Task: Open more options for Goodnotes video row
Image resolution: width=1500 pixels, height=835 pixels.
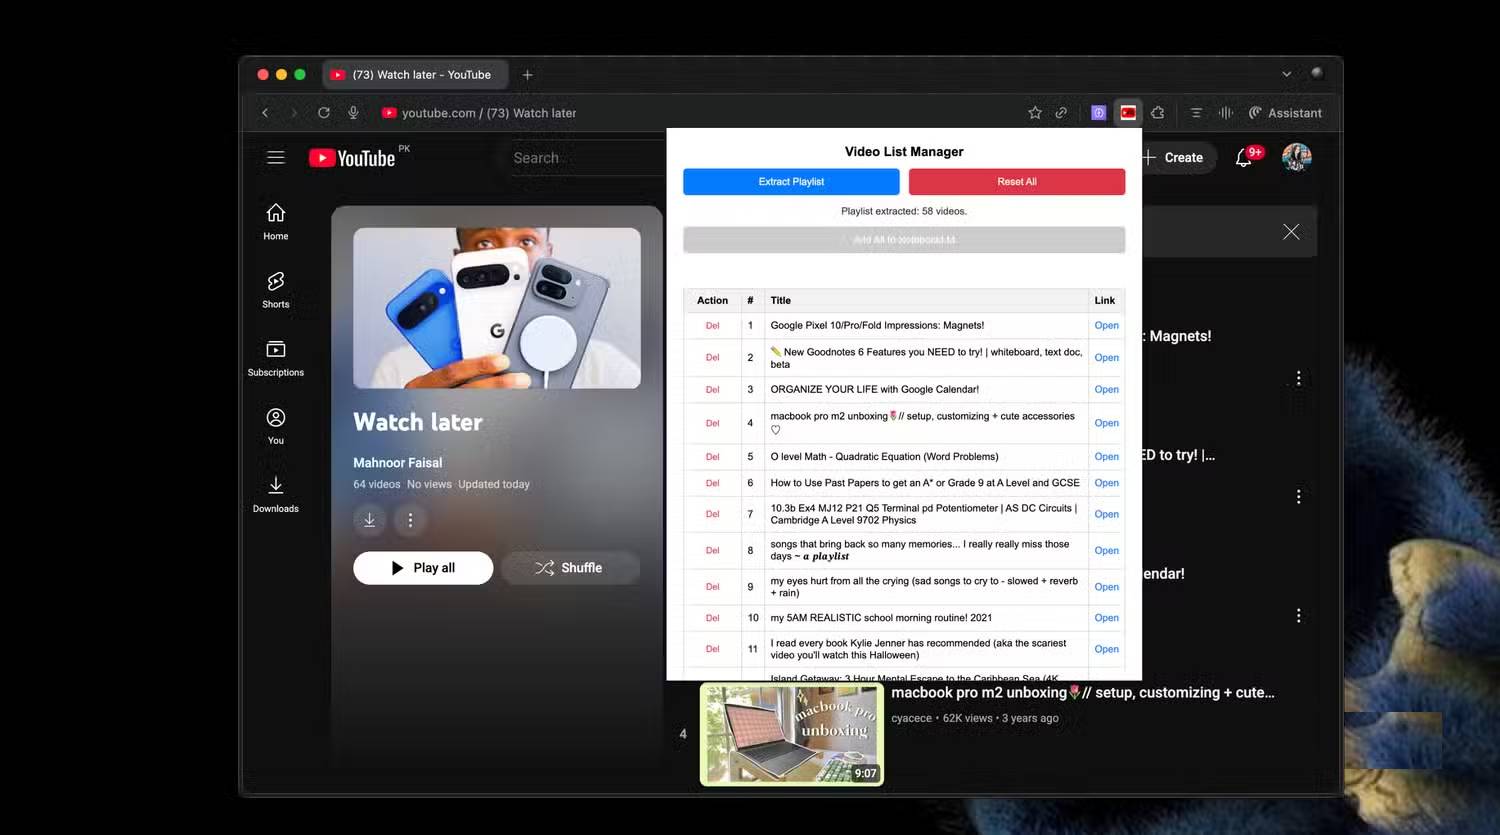Action: (1298, 496)
